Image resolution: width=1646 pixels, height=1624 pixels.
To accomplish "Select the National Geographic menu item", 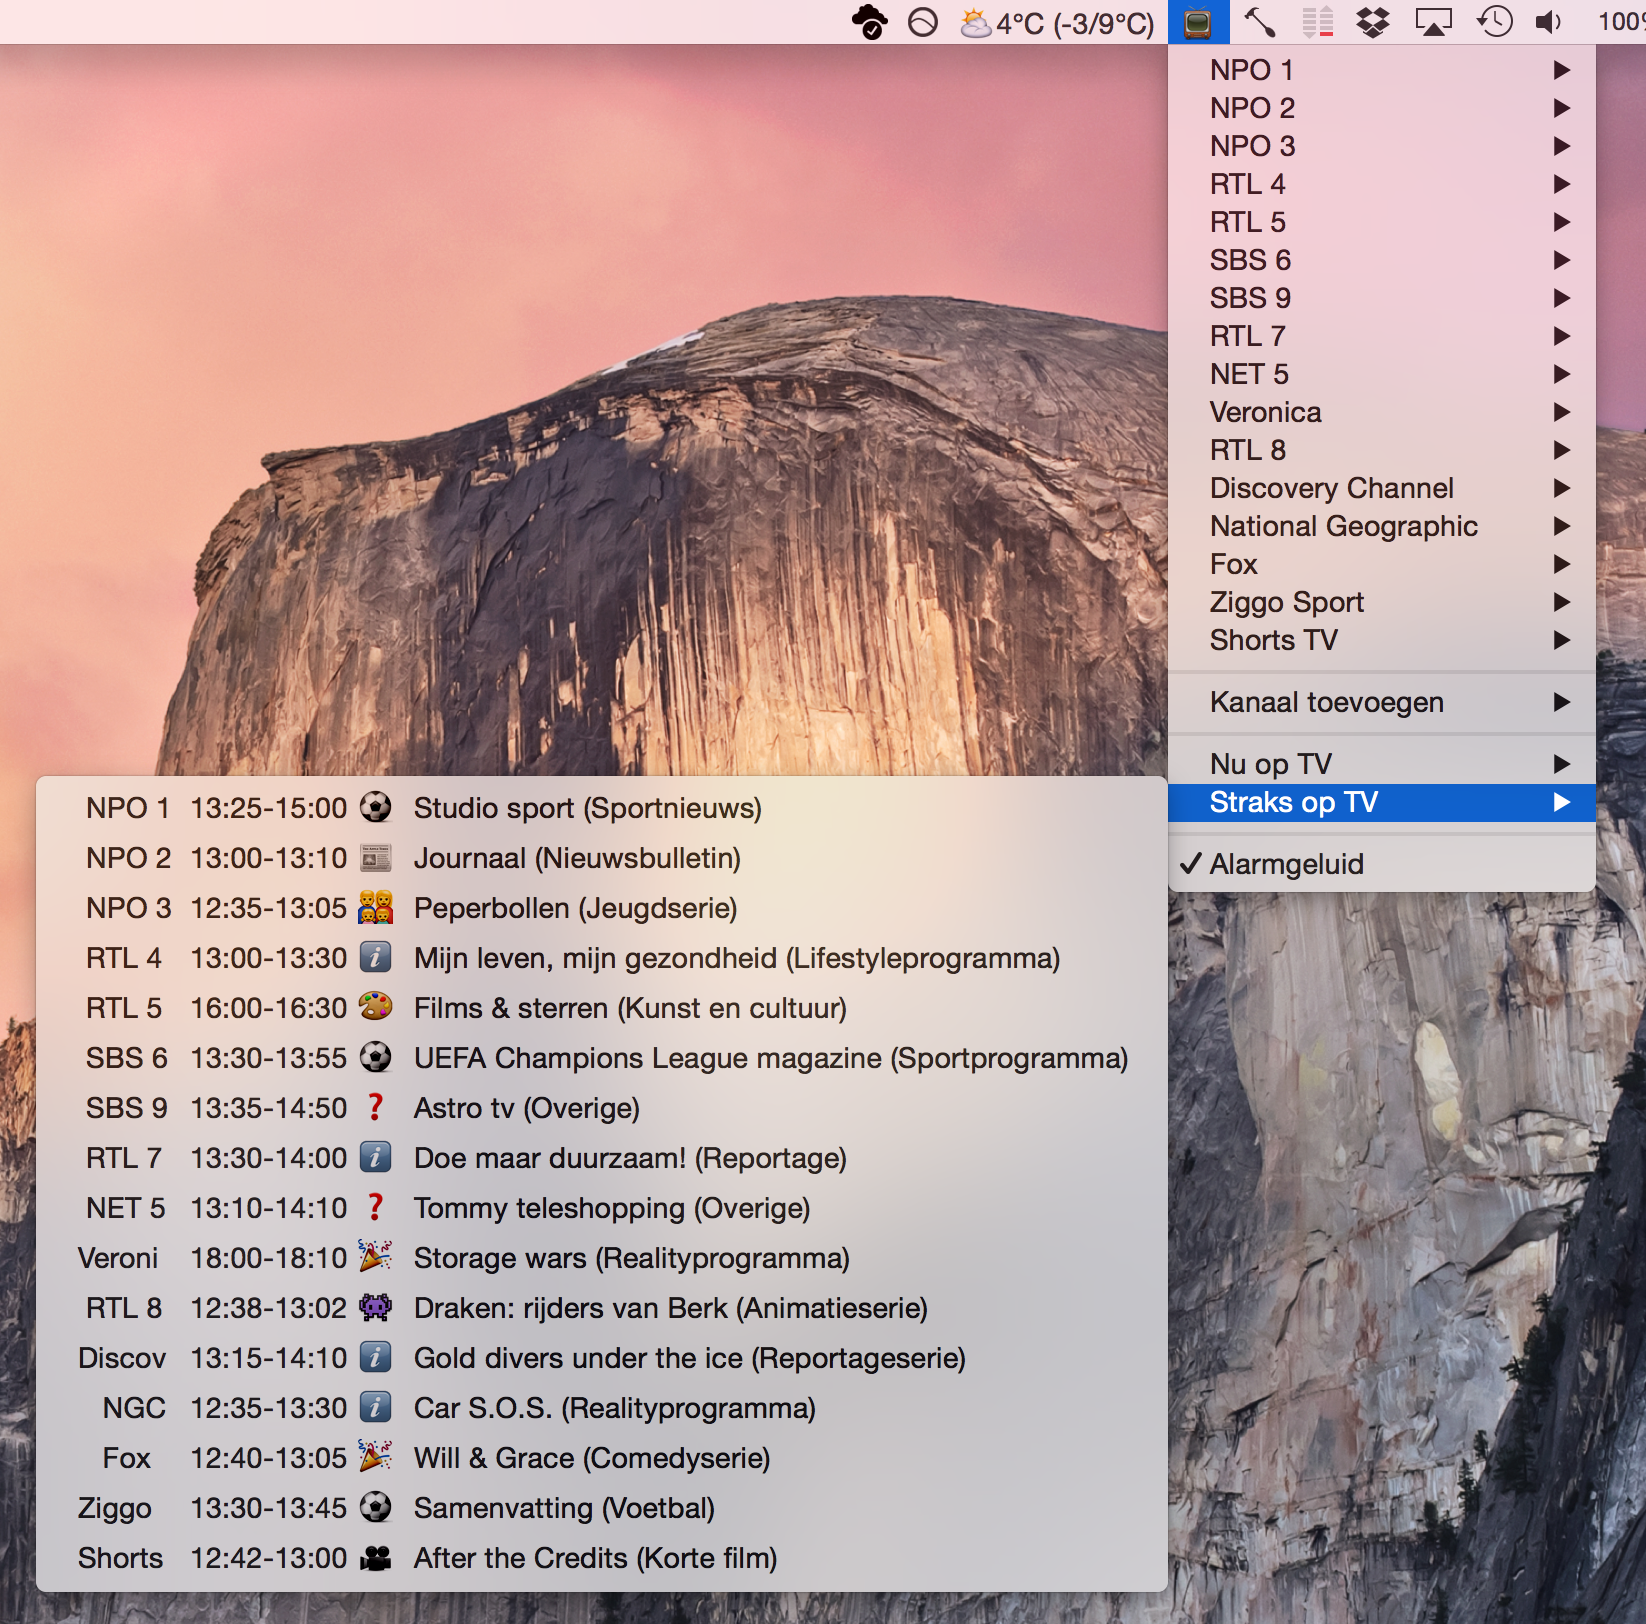I will pyautogui.click(x=1382, y=526).
